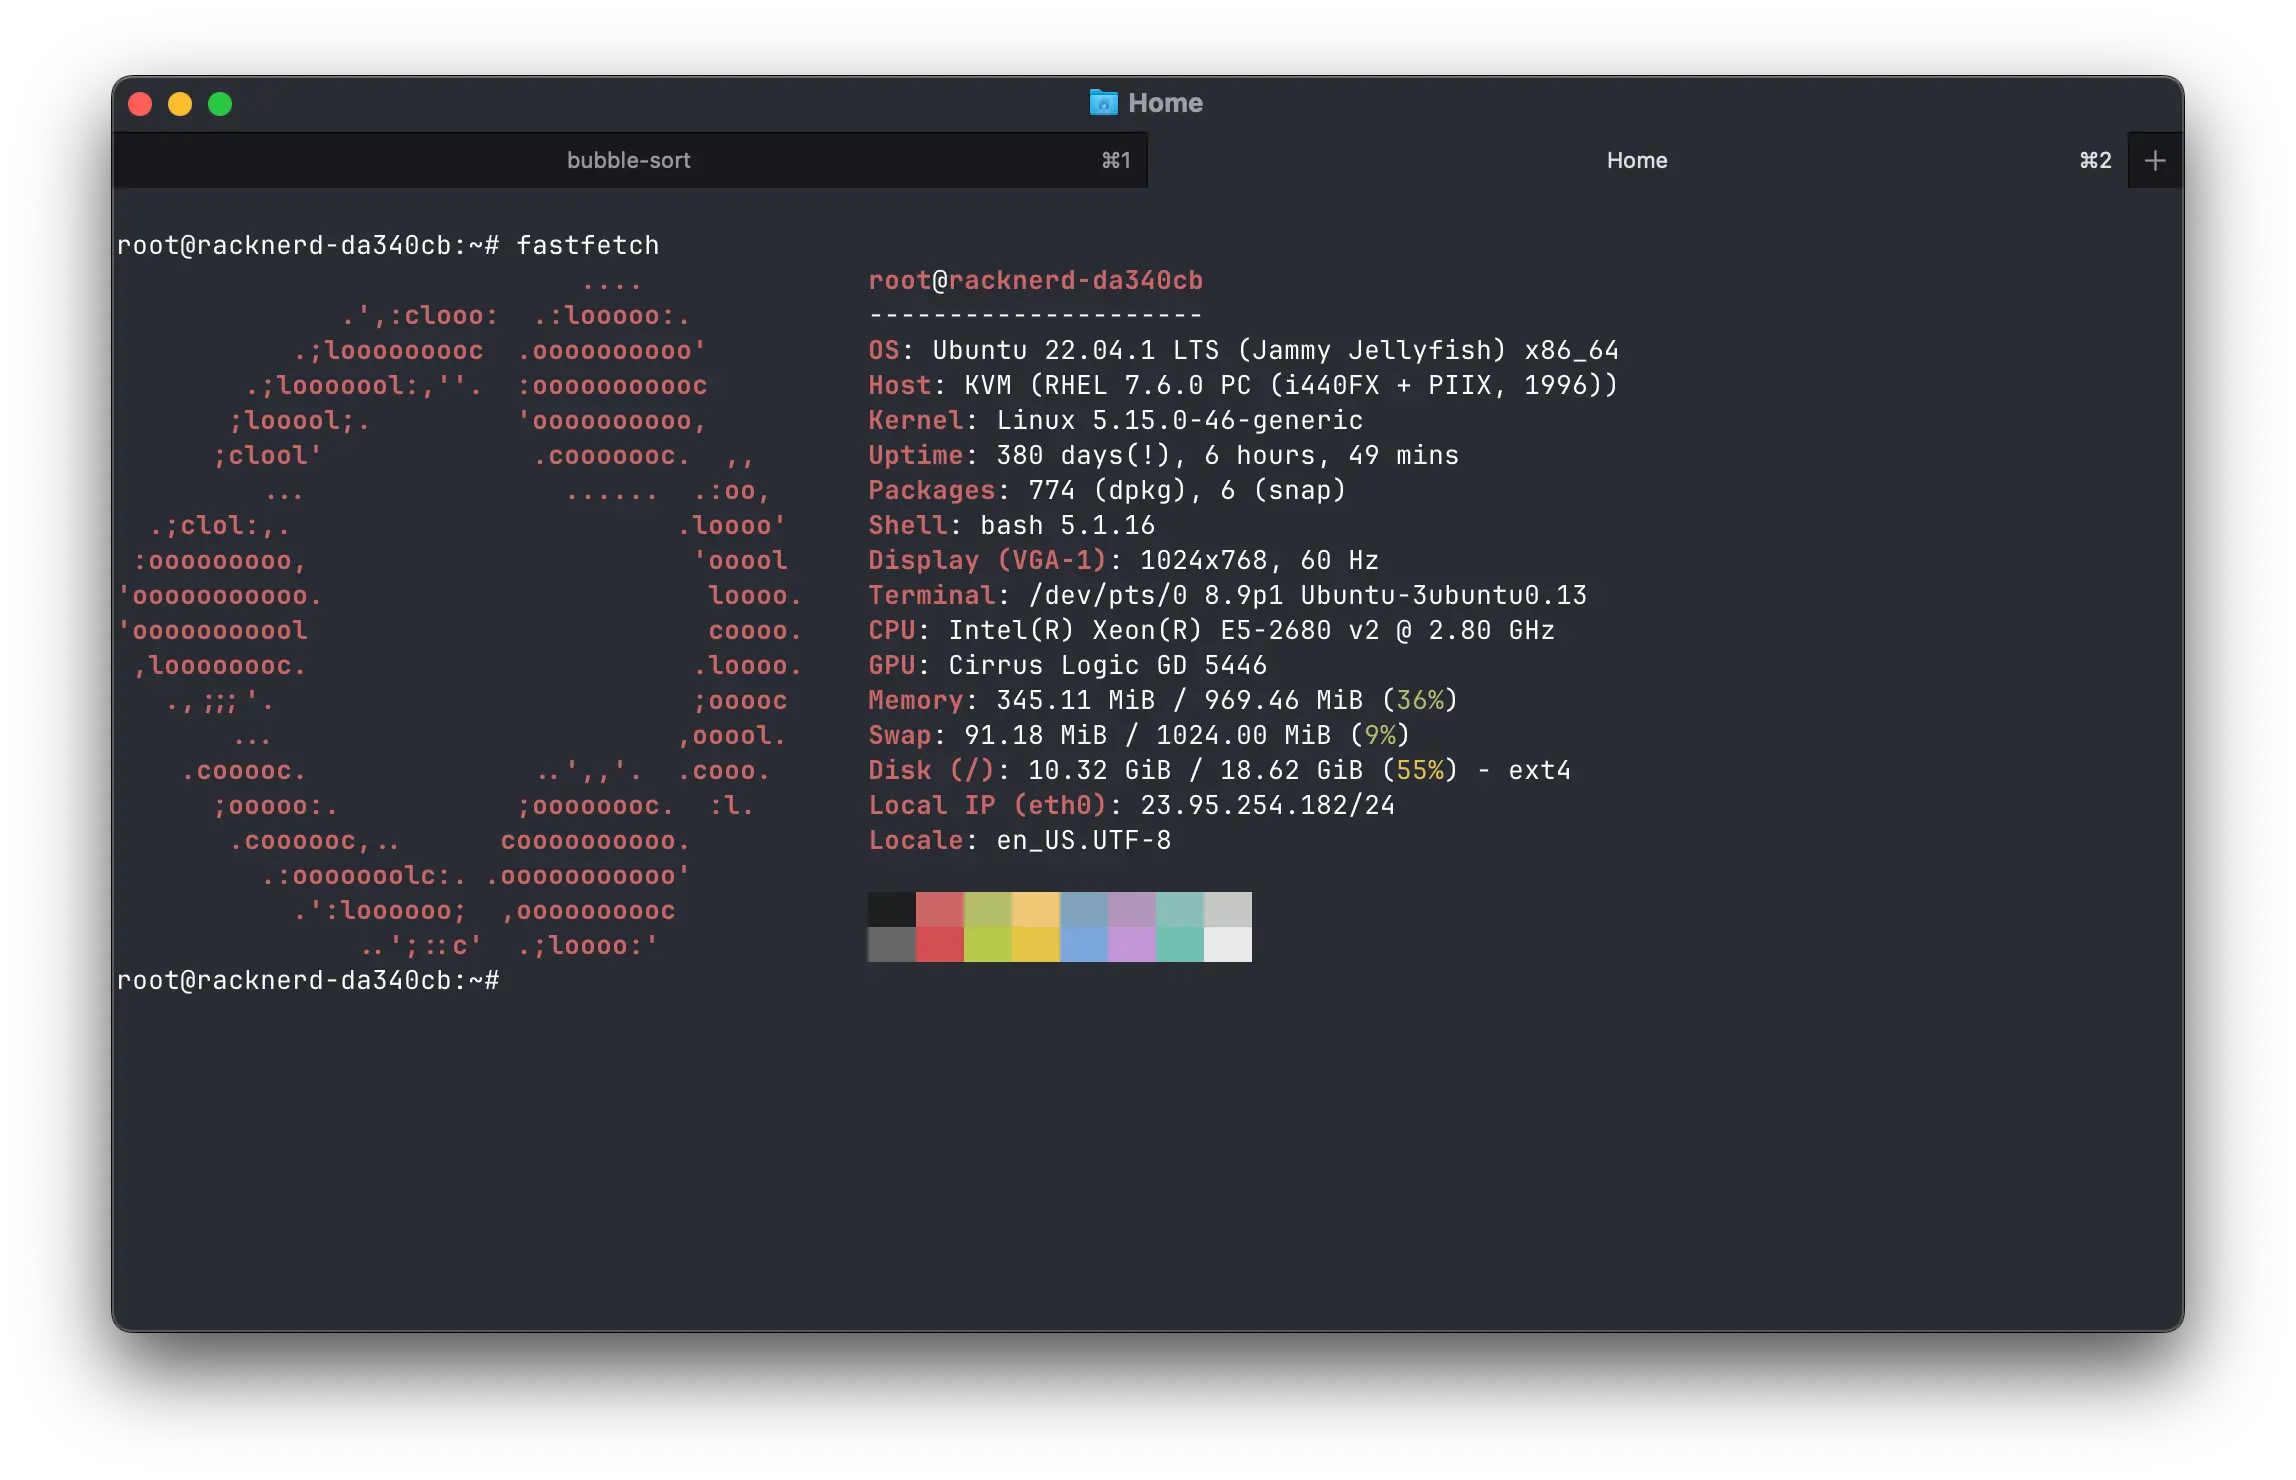Select the Home tab
The image size is (2296, 1480).
1636,161
